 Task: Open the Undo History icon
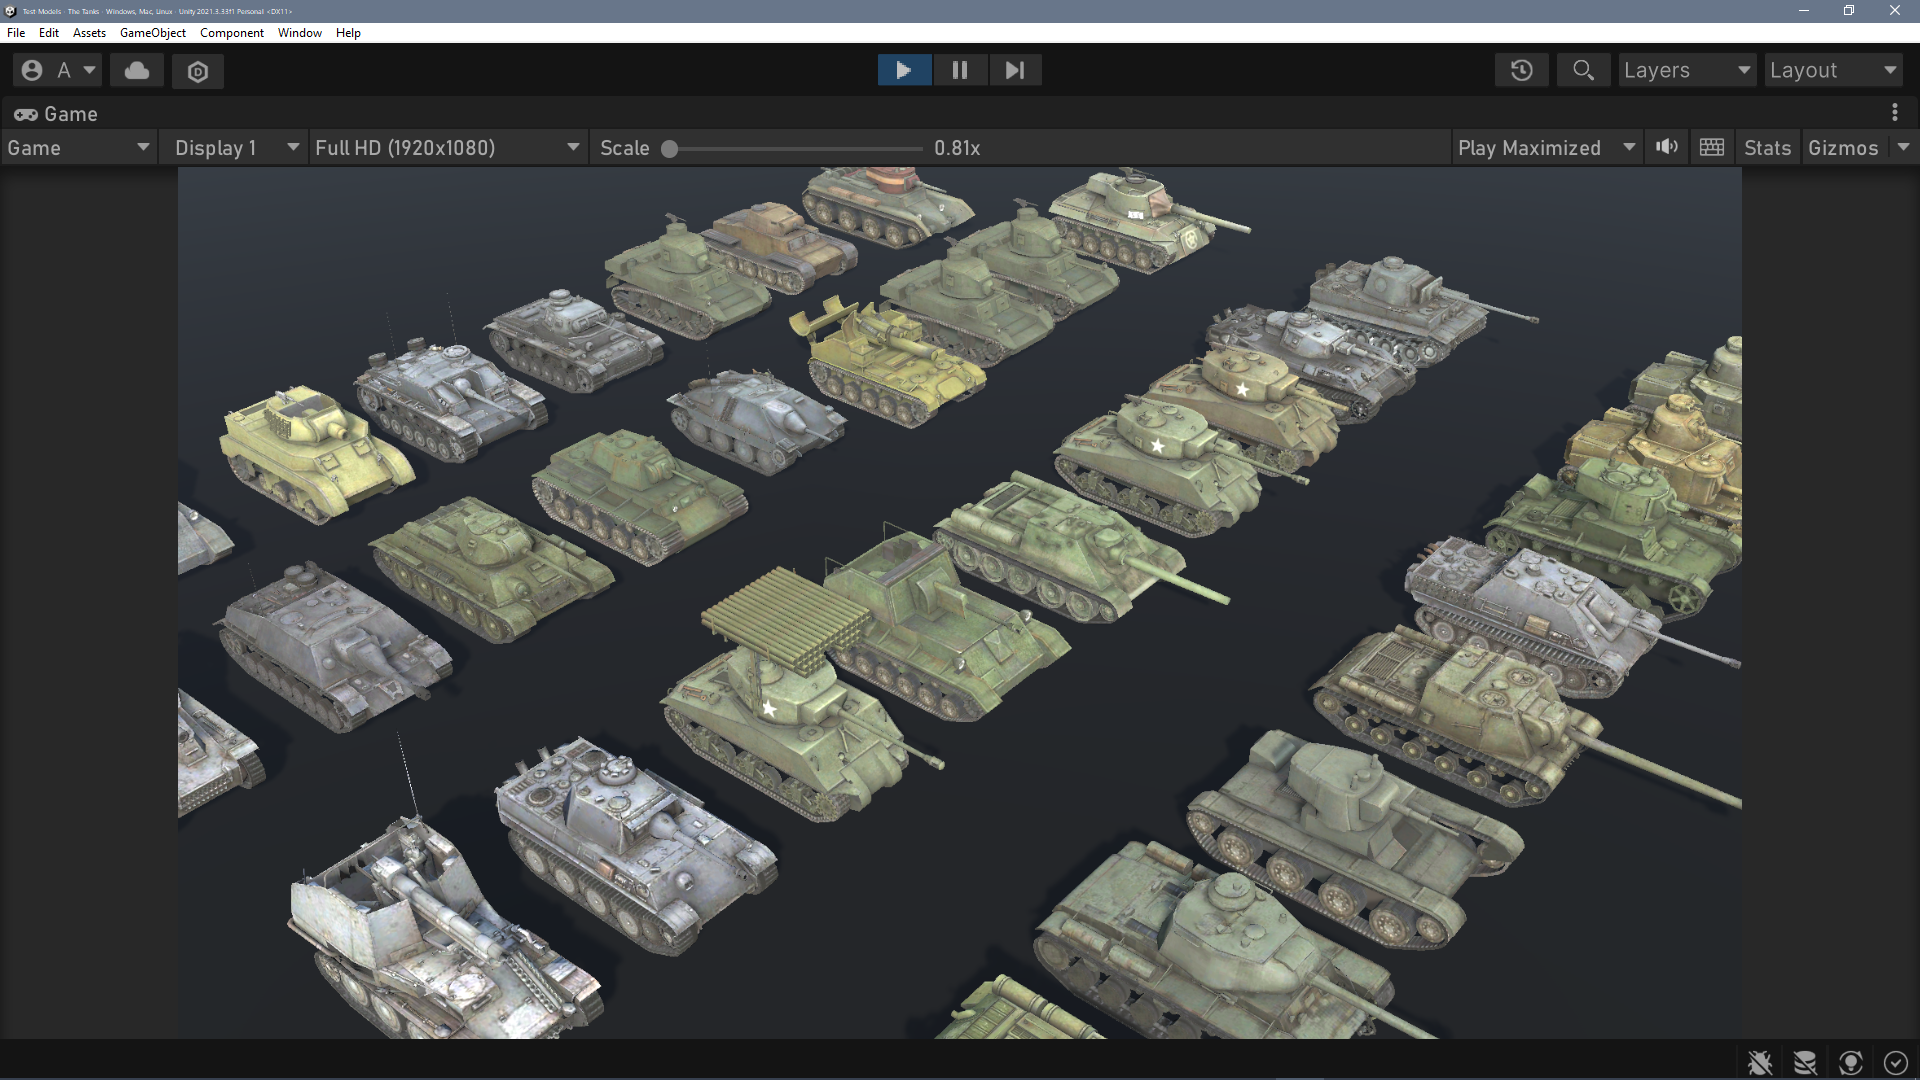coord(1521,70)
